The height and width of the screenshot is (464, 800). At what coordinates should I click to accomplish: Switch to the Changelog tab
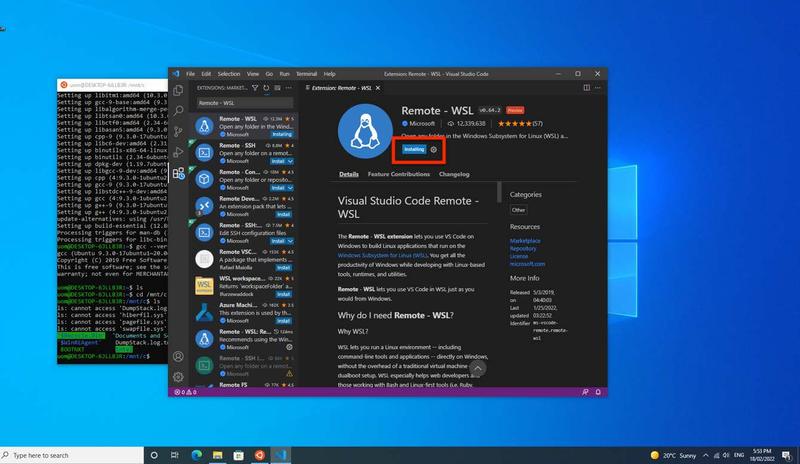click(454, 174)
